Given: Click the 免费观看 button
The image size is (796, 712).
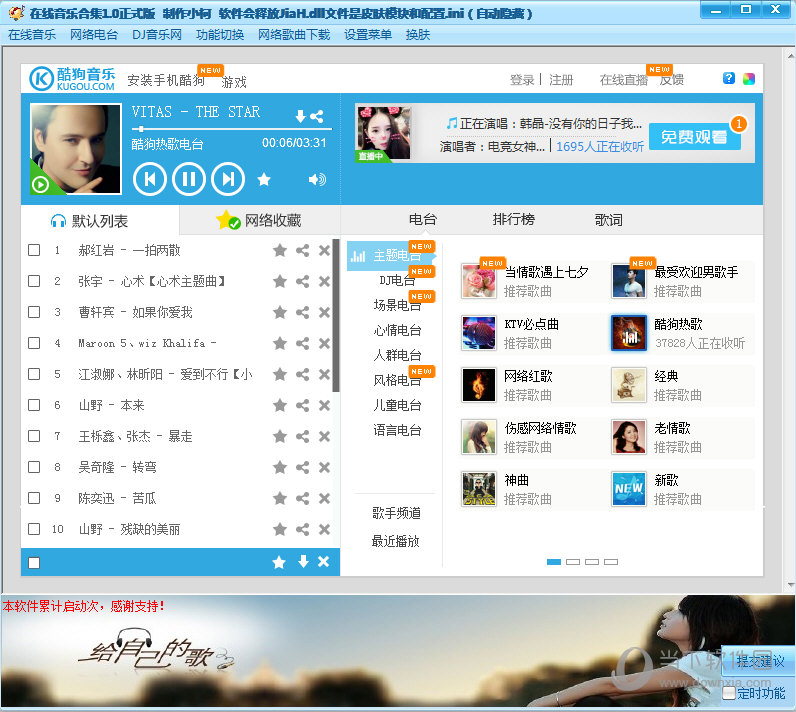Looking at the screenshot, I should click(x=694, y=136).
